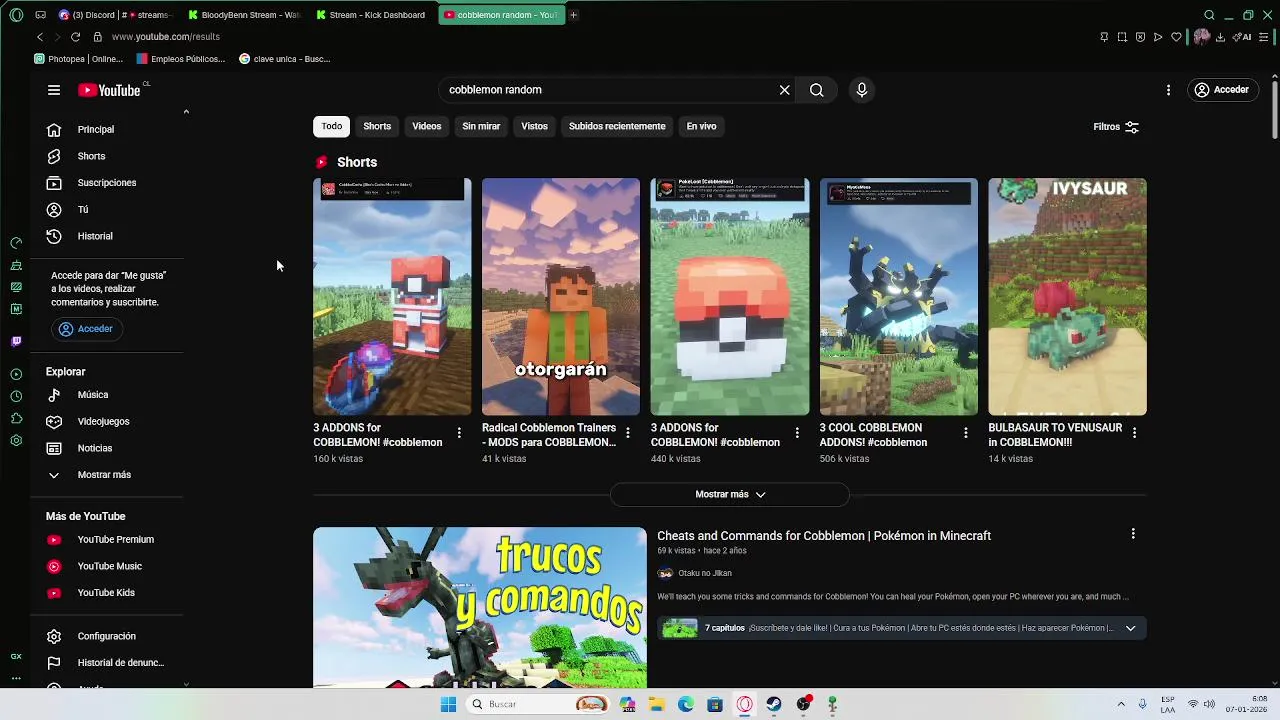Clear the search box with the X
The width and height of the screenshot is (1280, 720).
click(x=785, y=90)
